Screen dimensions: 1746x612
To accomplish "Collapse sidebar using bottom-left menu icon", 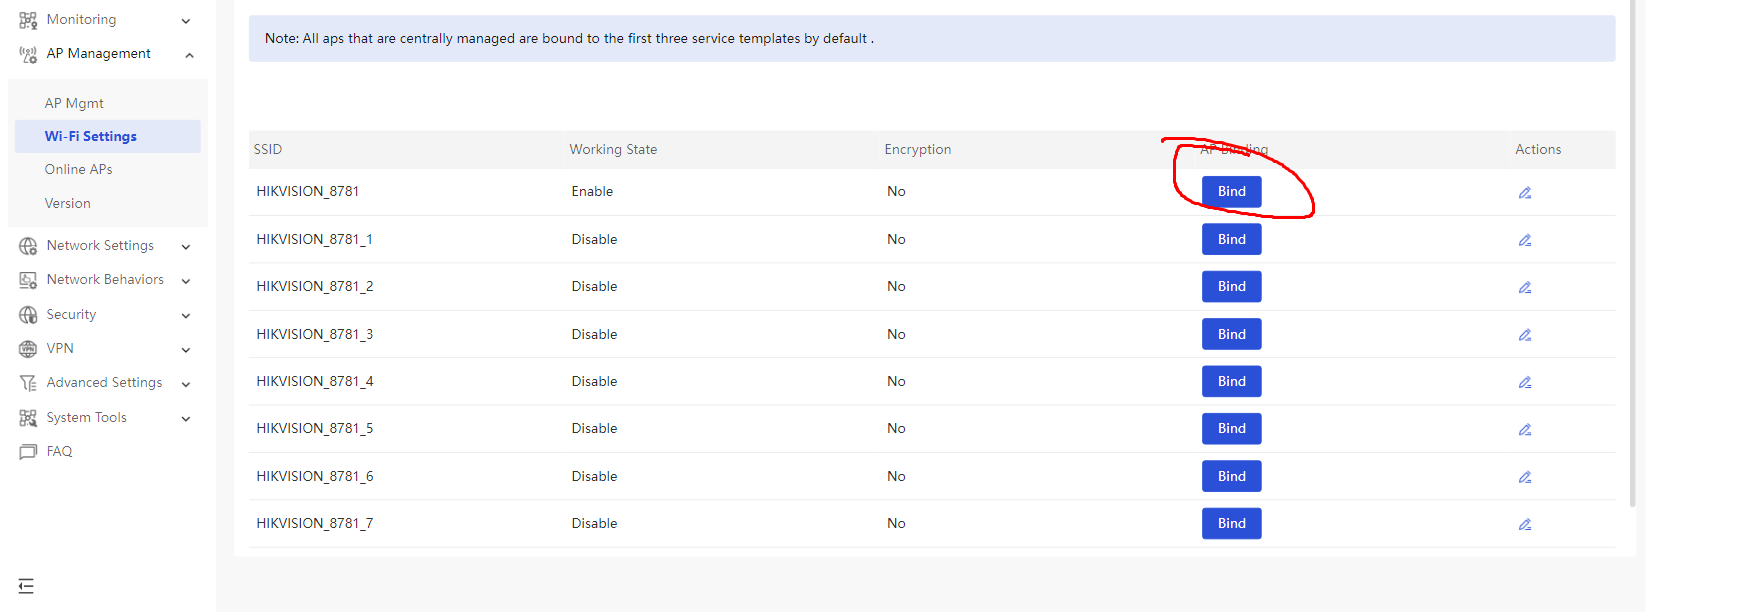I will point(26,586).
